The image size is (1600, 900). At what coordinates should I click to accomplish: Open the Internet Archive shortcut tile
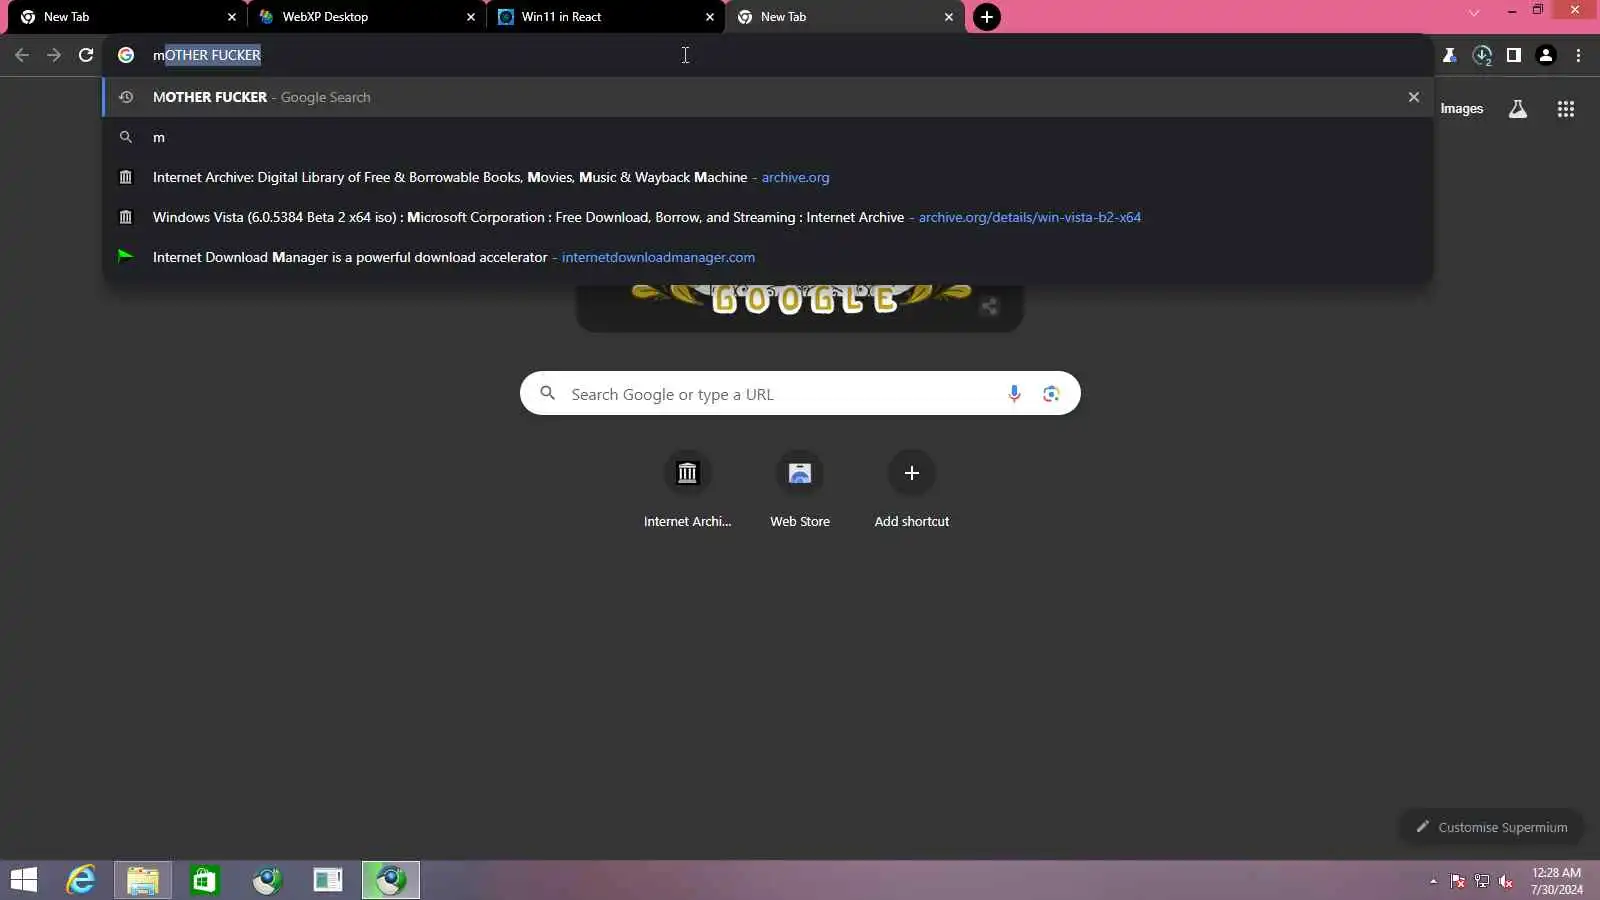click(x=687, y=490)
